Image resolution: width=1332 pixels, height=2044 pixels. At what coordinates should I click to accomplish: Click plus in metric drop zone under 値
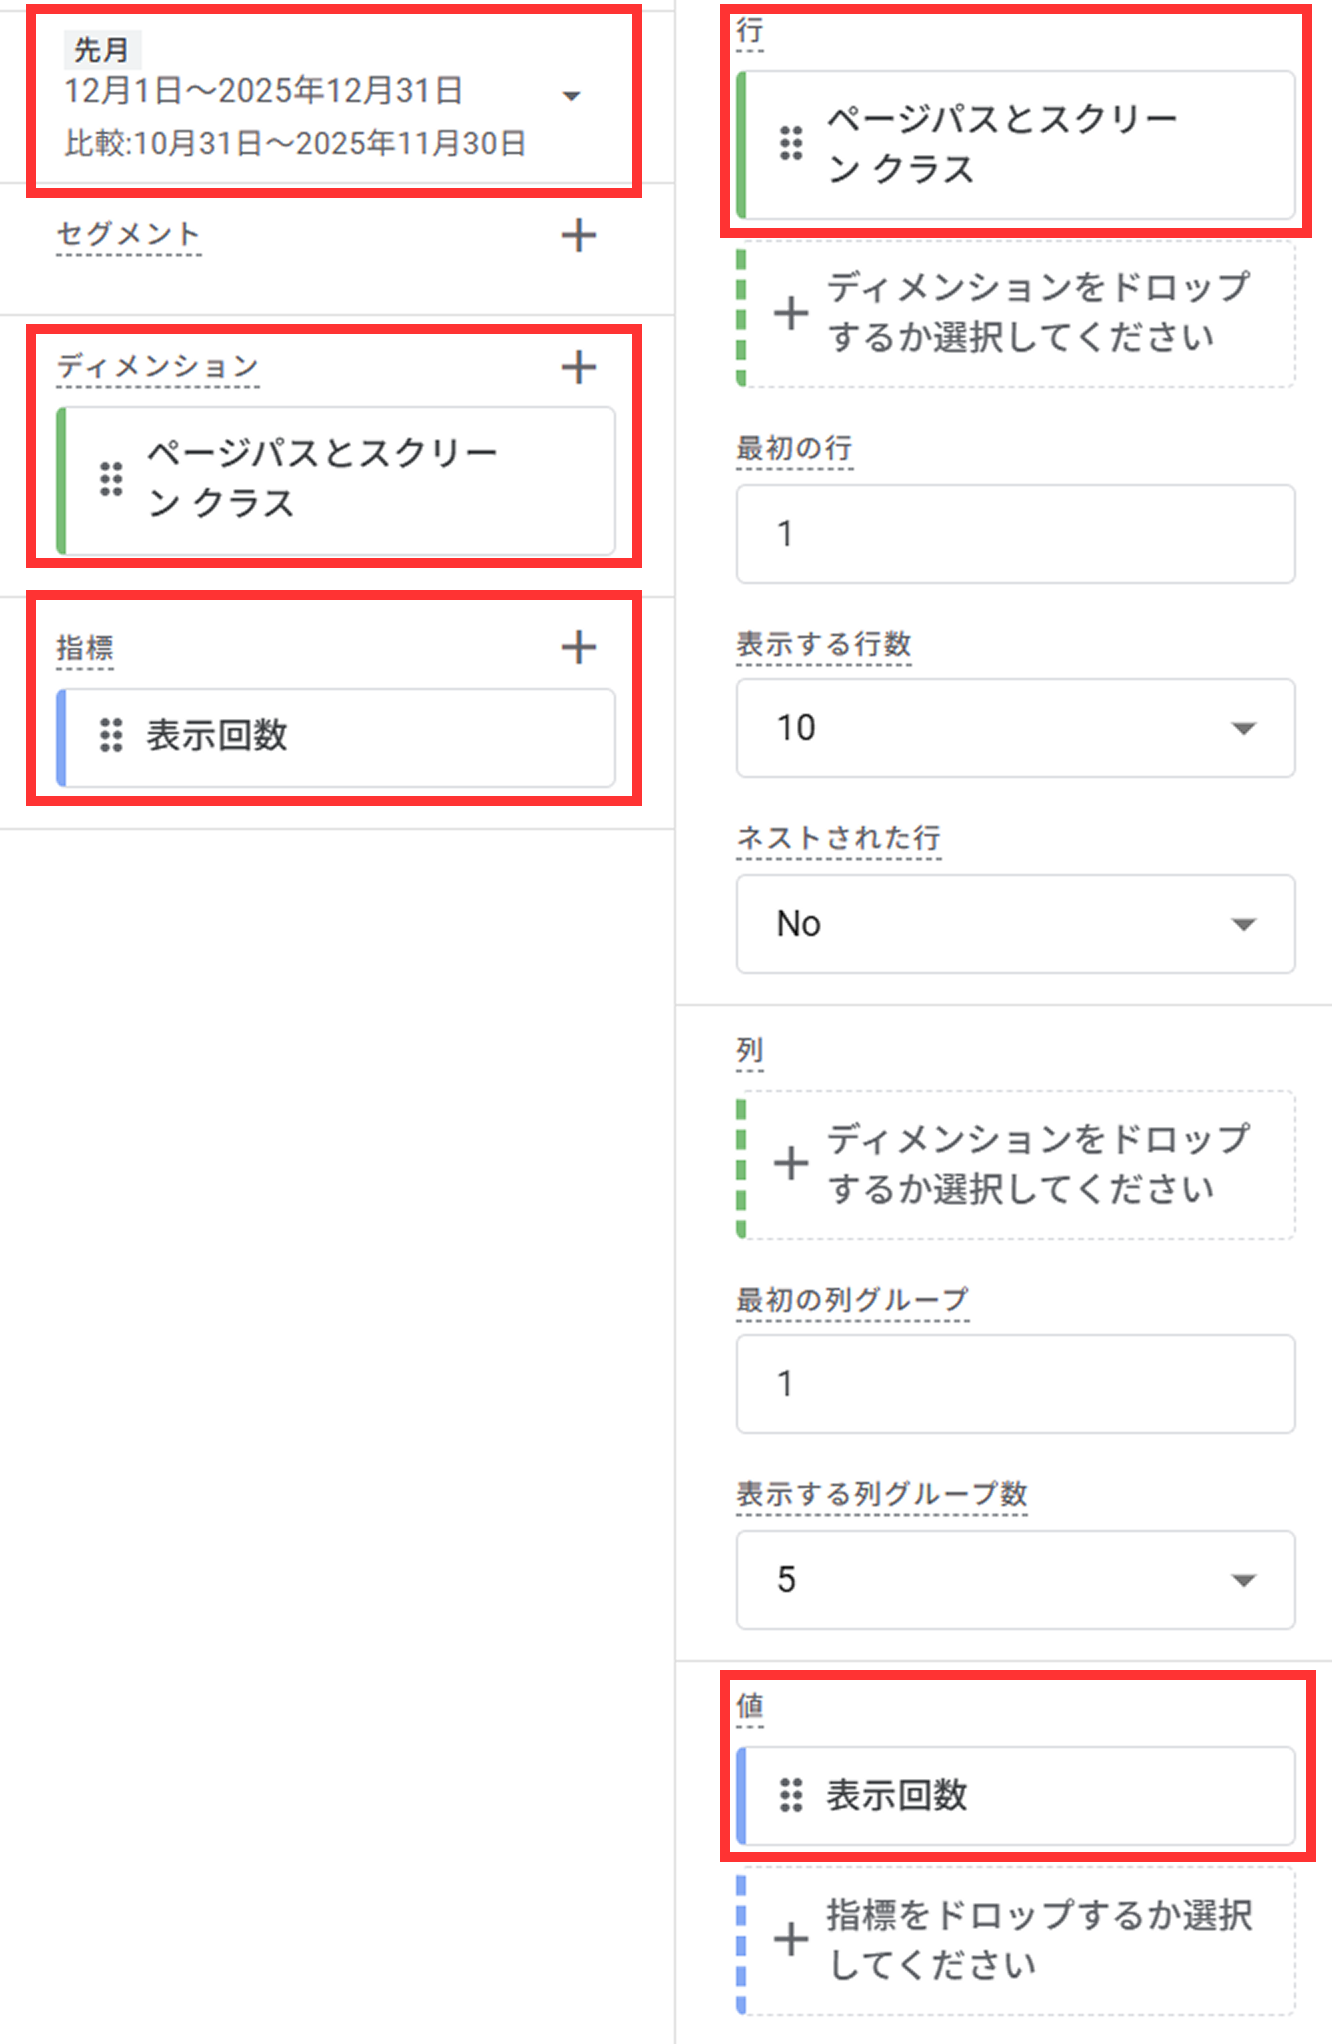[x=791, y=1939]
